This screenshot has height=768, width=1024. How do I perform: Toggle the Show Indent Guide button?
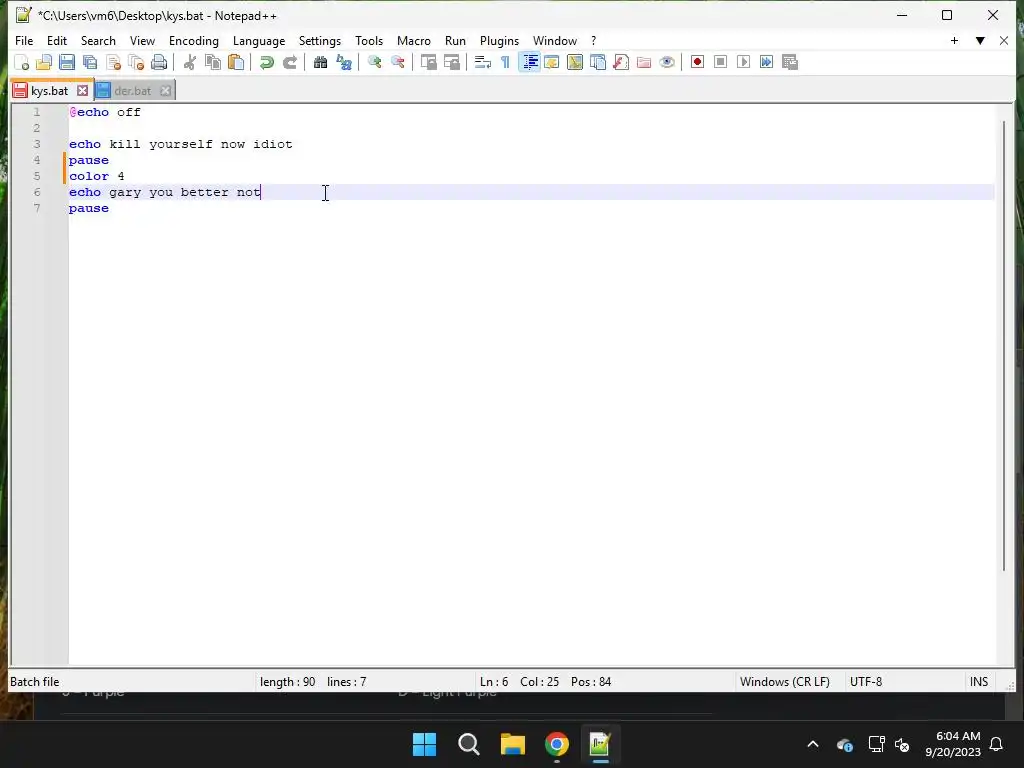point(529,62)
